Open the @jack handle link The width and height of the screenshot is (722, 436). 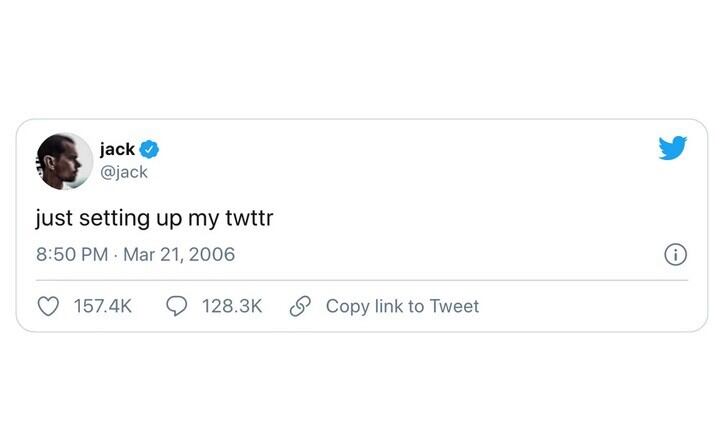coord(123,172)
